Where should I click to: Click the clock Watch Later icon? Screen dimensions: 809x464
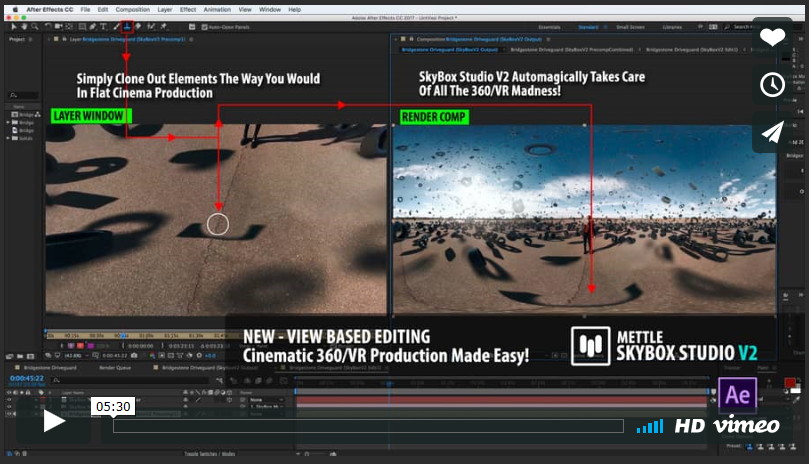click(772, 84)
